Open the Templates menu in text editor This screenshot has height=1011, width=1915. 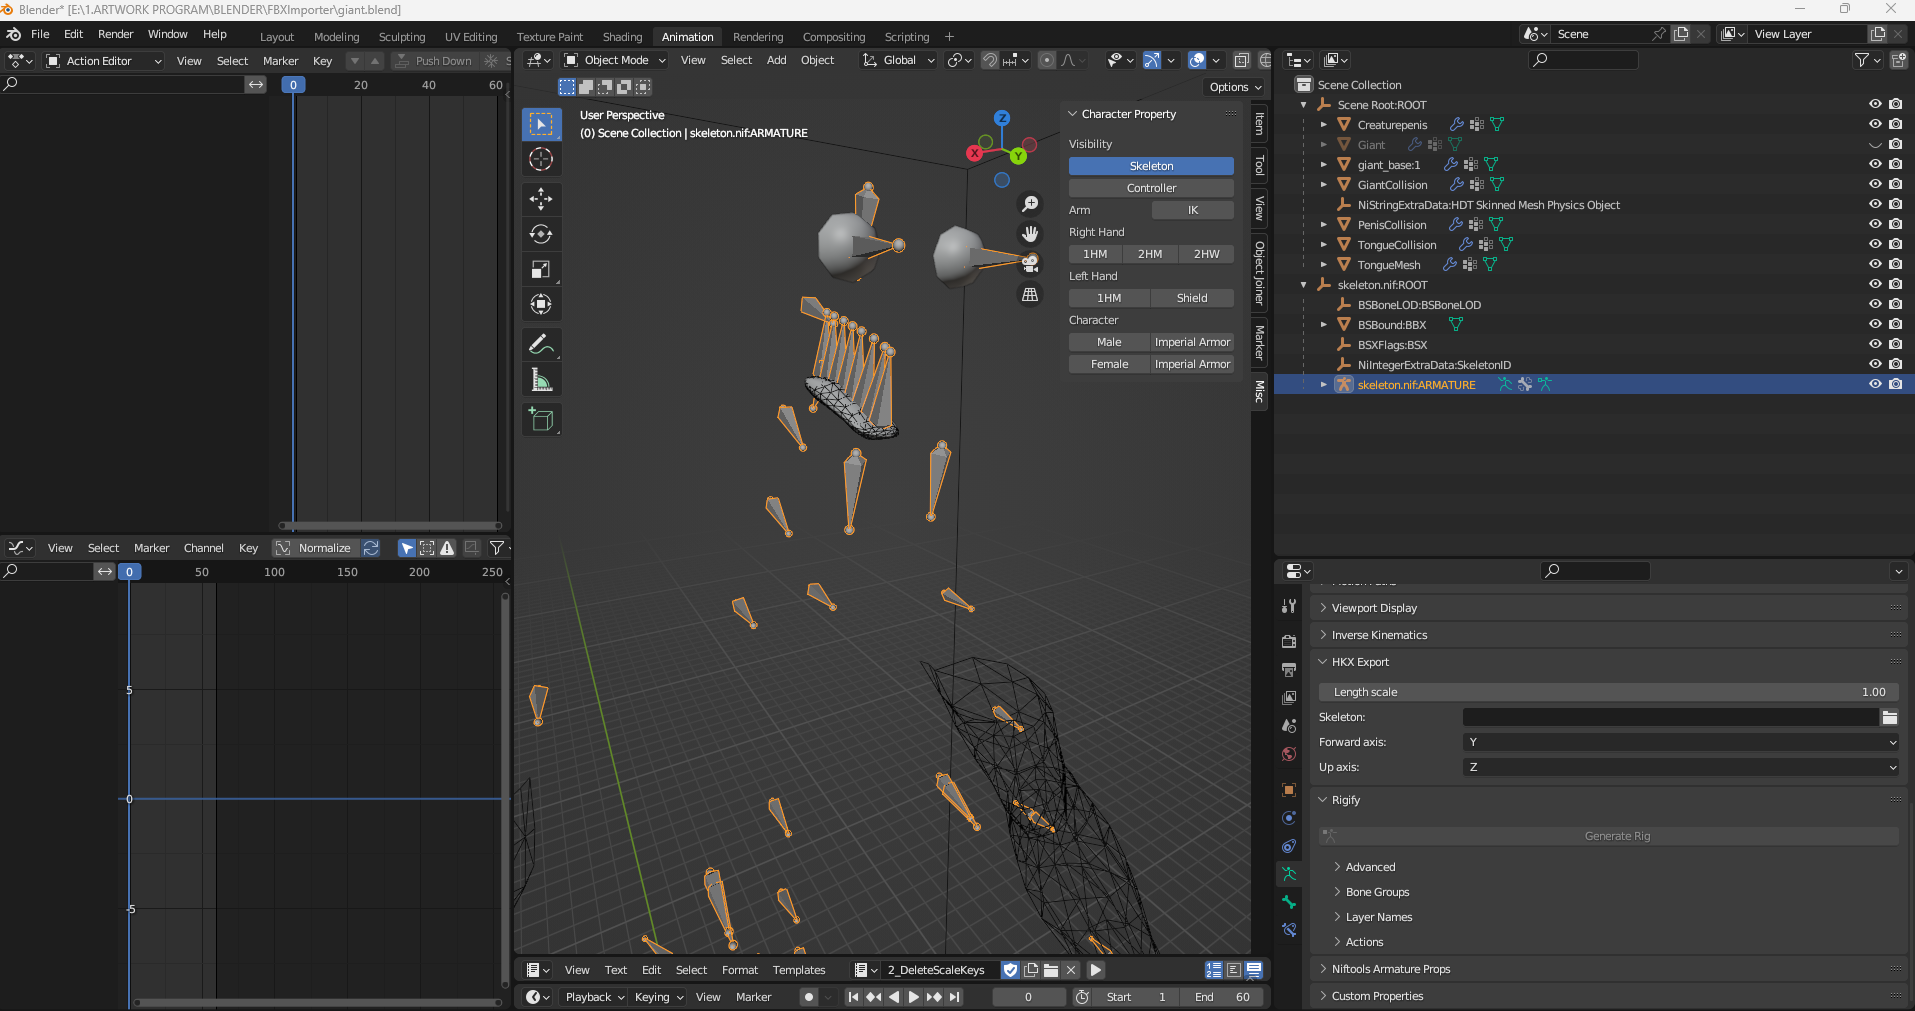pyautogui.click(x=799, y=970)
